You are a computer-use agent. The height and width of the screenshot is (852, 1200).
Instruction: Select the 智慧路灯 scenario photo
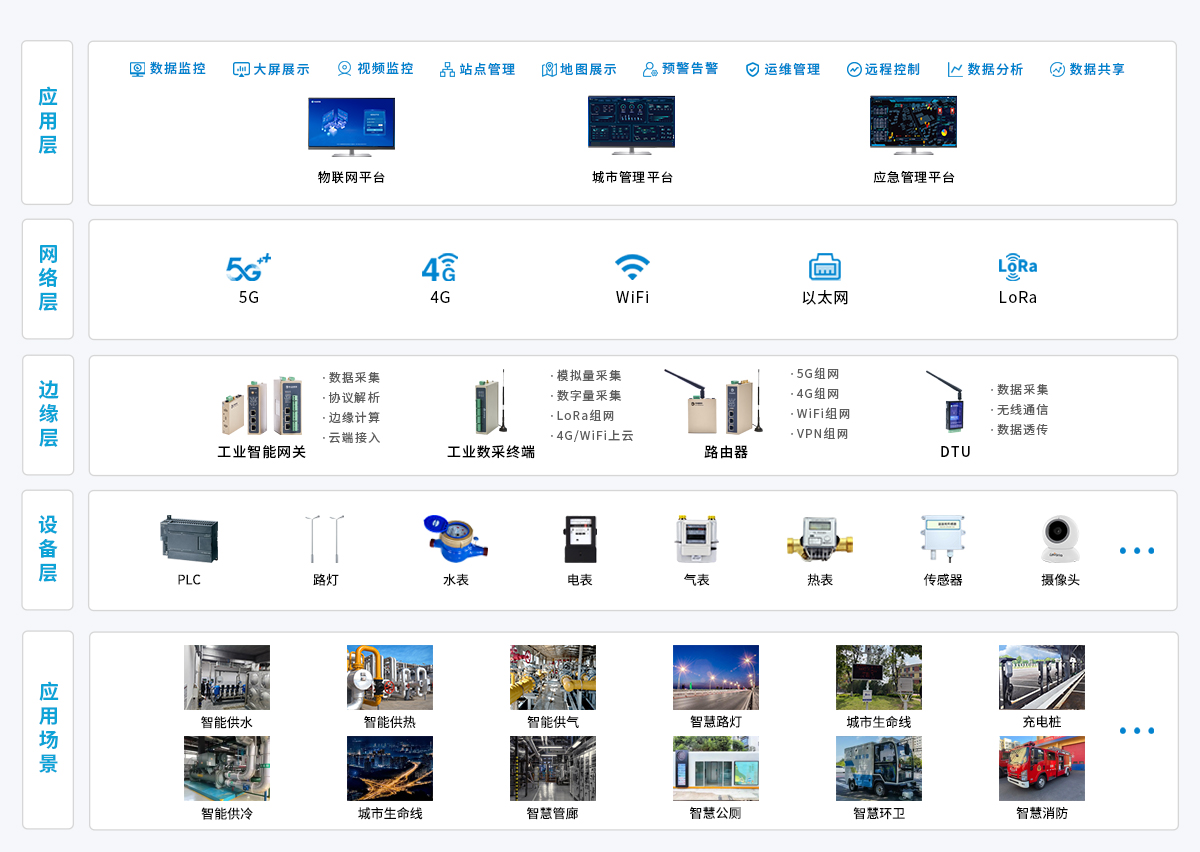pyautogui.click(x=716, y=677)
